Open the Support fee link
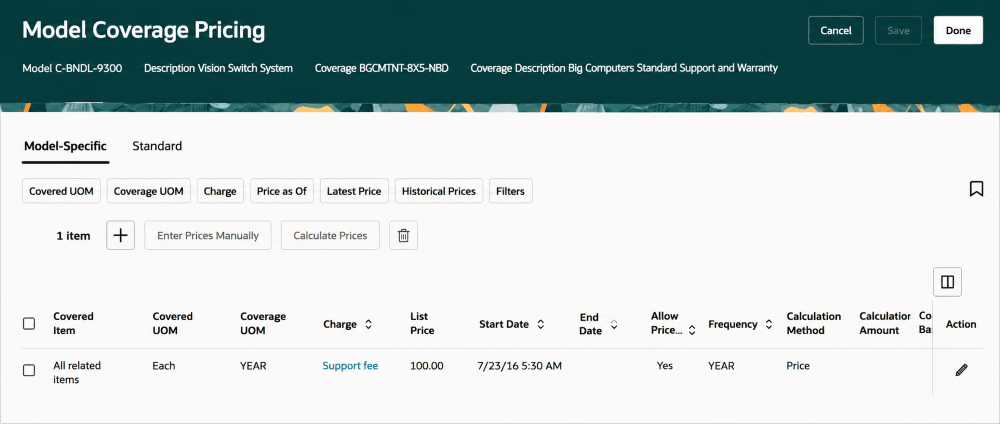Viewport: 1000px width, 424px height. 350,366
